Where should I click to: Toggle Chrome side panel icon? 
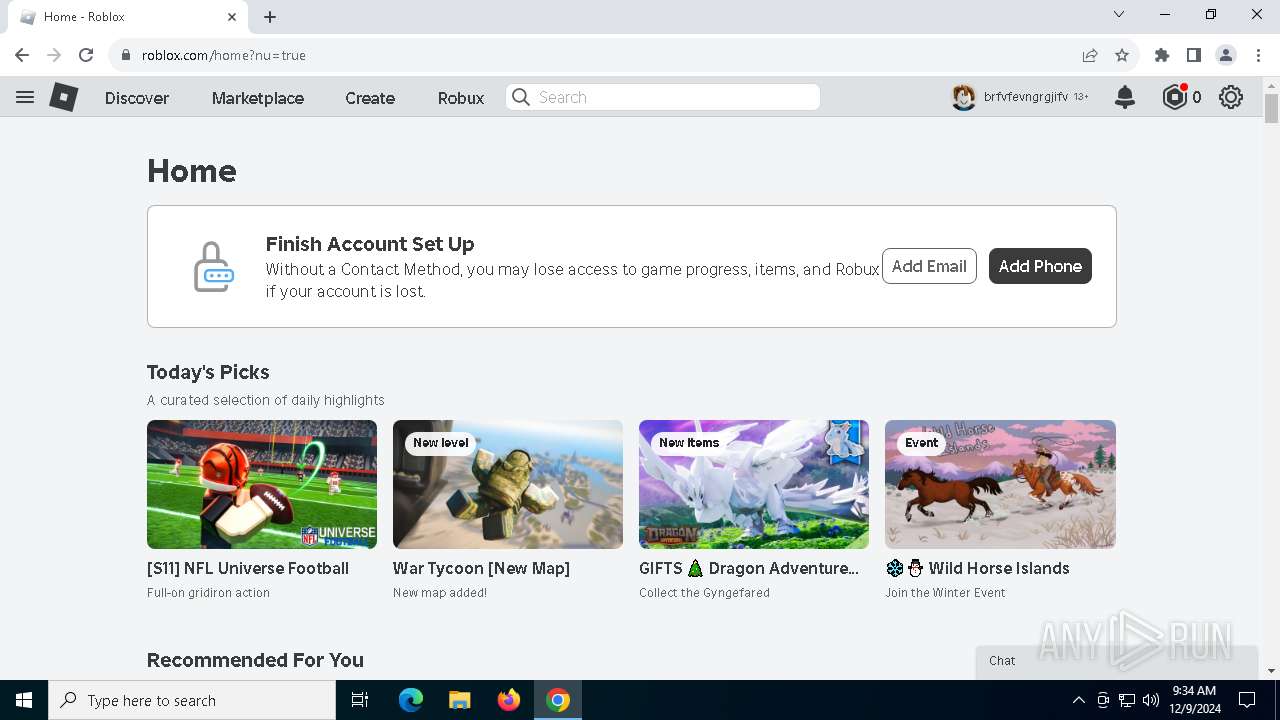(x=1194, y=55)
